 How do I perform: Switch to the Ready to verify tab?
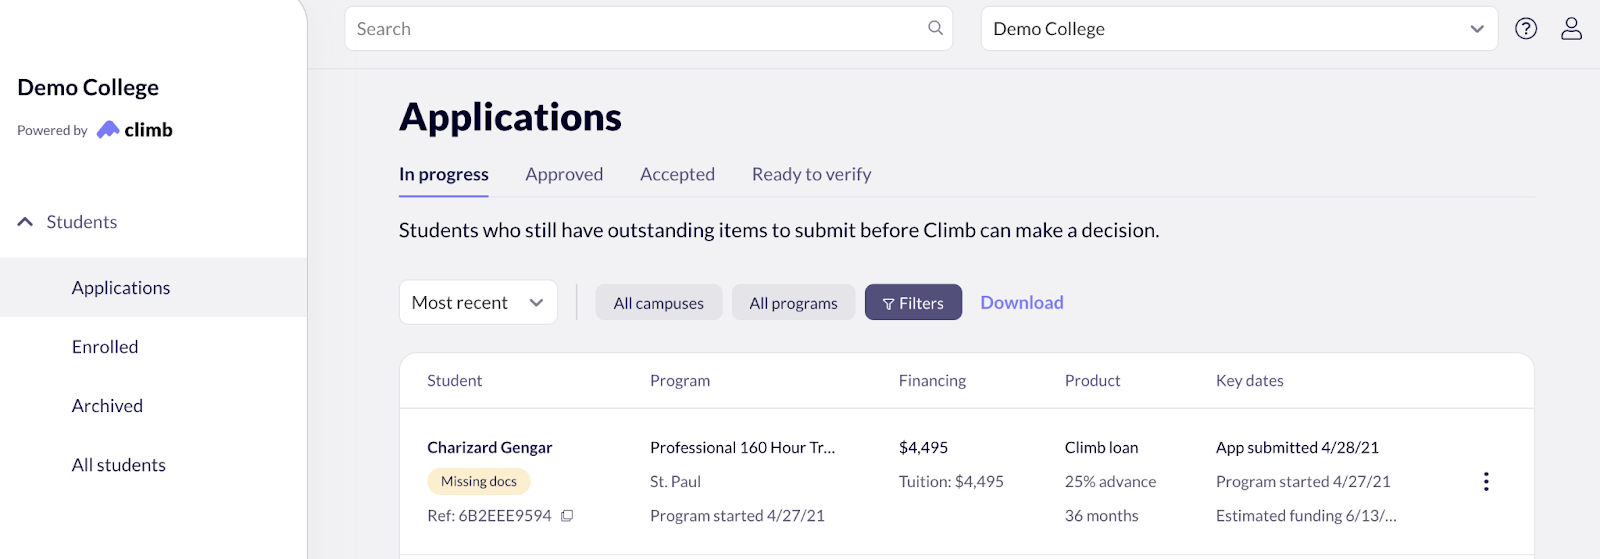[811, 174]
